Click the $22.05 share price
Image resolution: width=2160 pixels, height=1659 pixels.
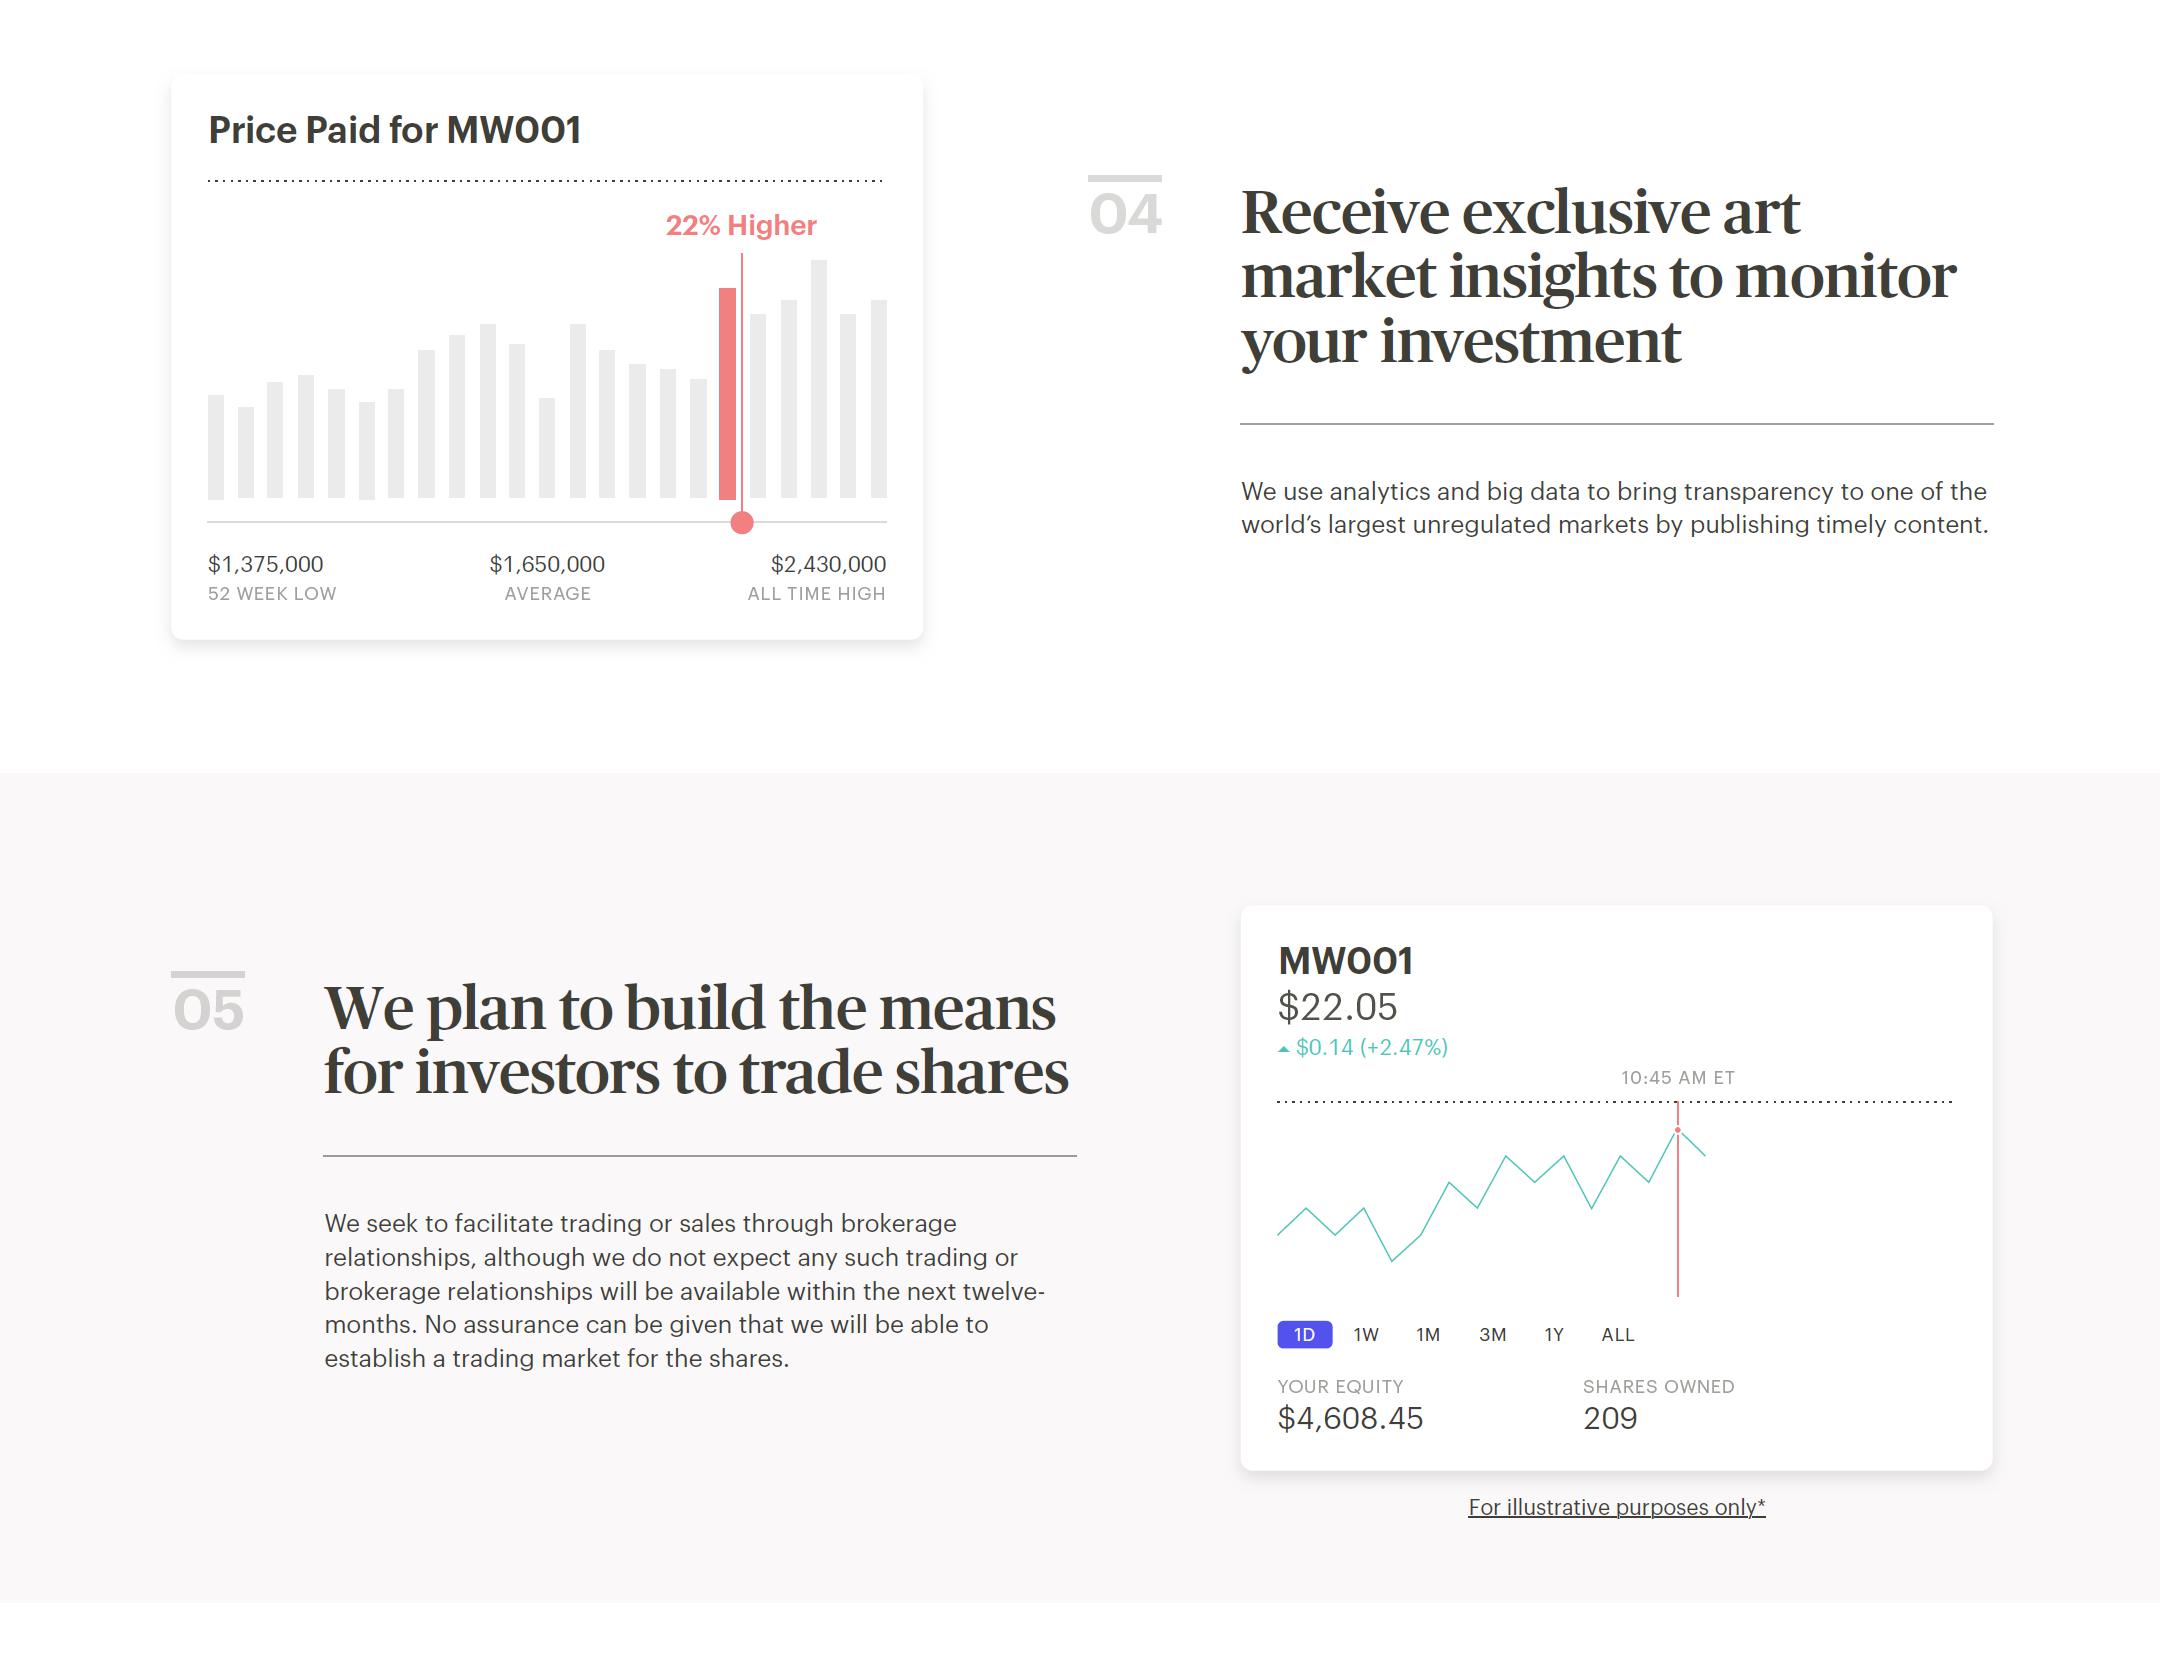tap(1337, 1007)
